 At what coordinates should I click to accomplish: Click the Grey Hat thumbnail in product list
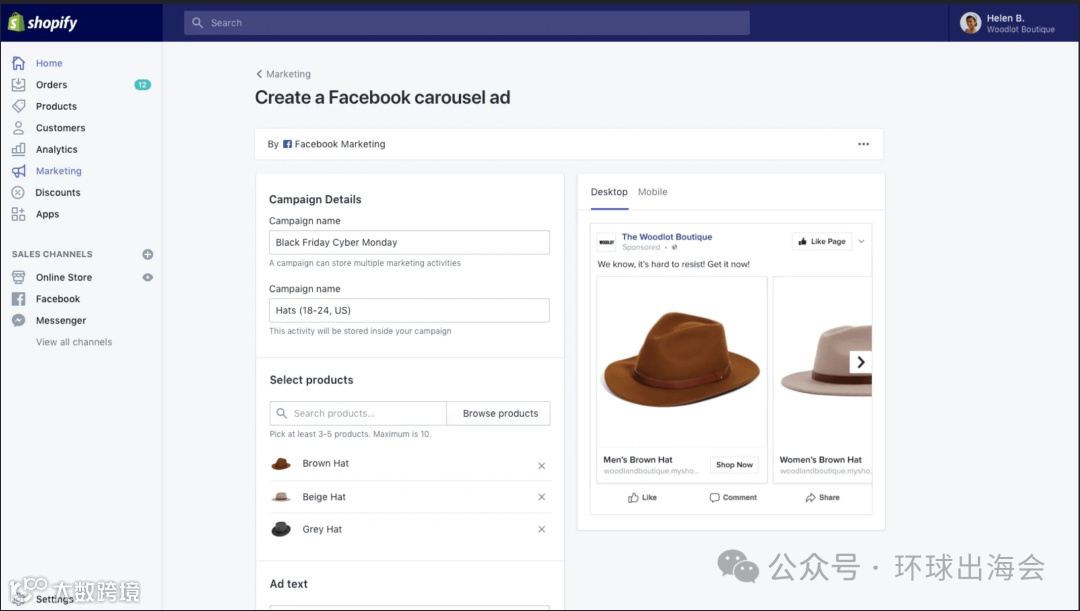pos(281,529)
